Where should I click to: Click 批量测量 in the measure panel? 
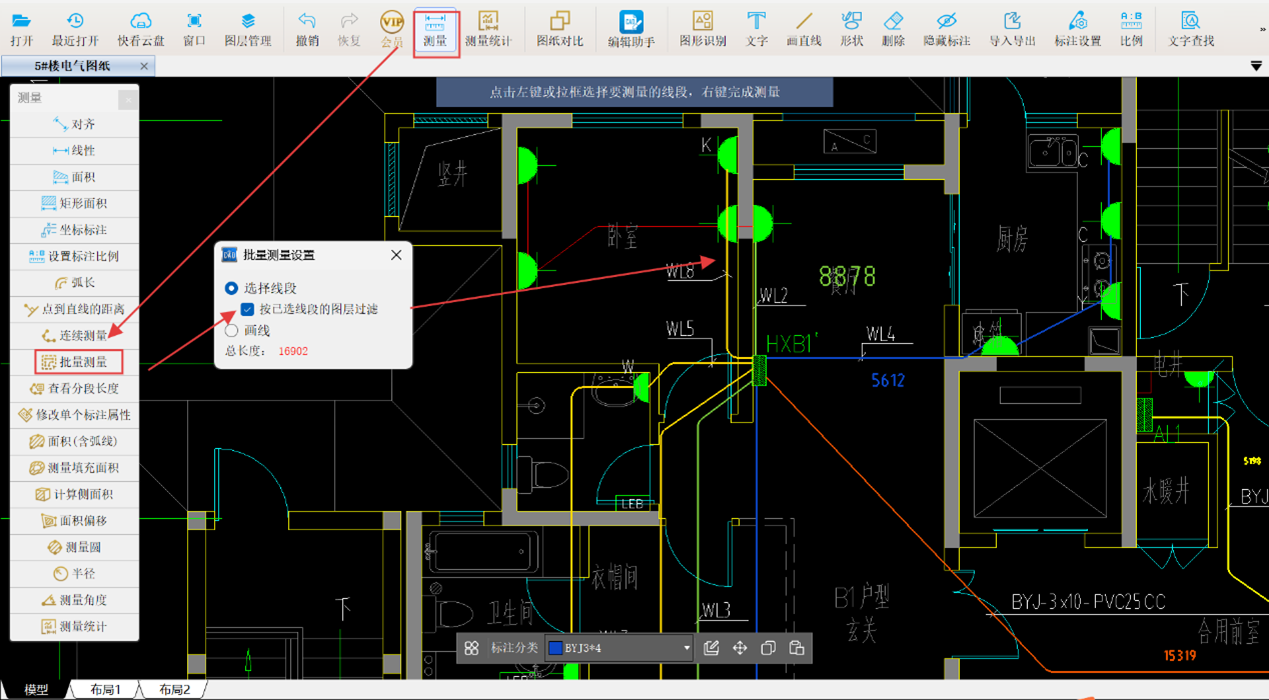(x=78, y=362)
